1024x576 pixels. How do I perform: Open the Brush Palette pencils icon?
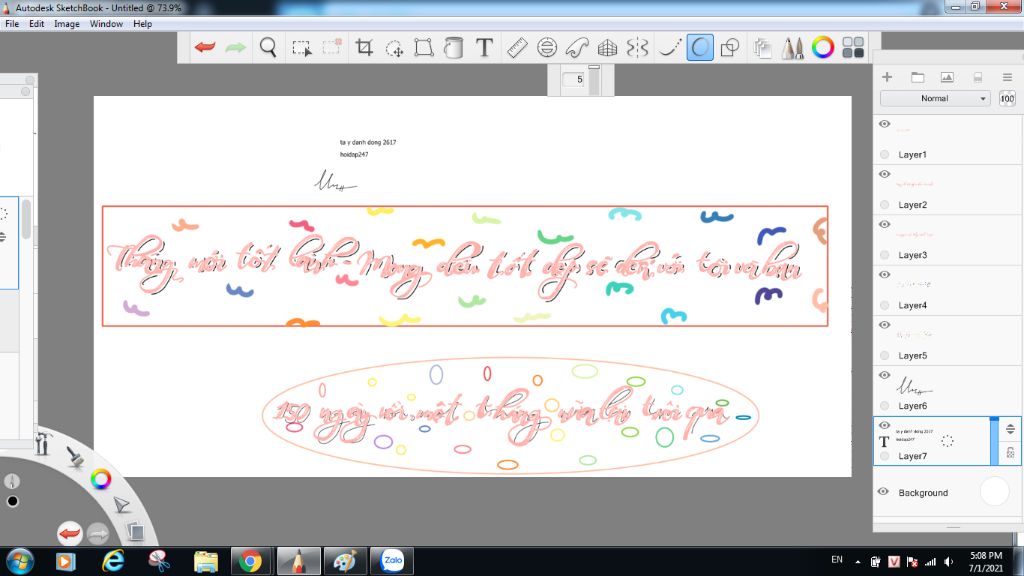point(792,48)
